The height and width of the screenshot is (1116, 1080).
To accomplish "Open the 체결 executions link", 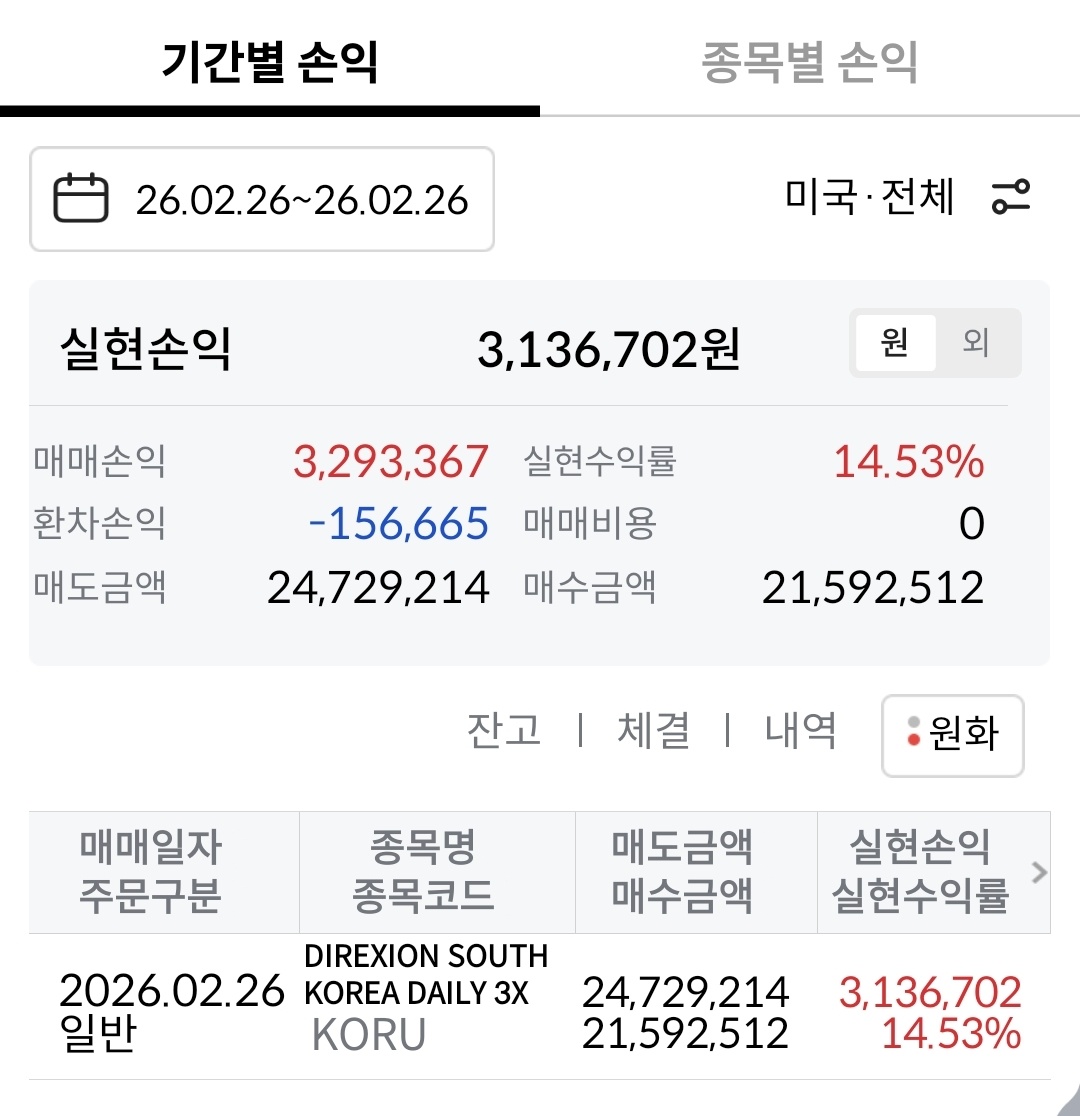I will (x=653, y=730).
